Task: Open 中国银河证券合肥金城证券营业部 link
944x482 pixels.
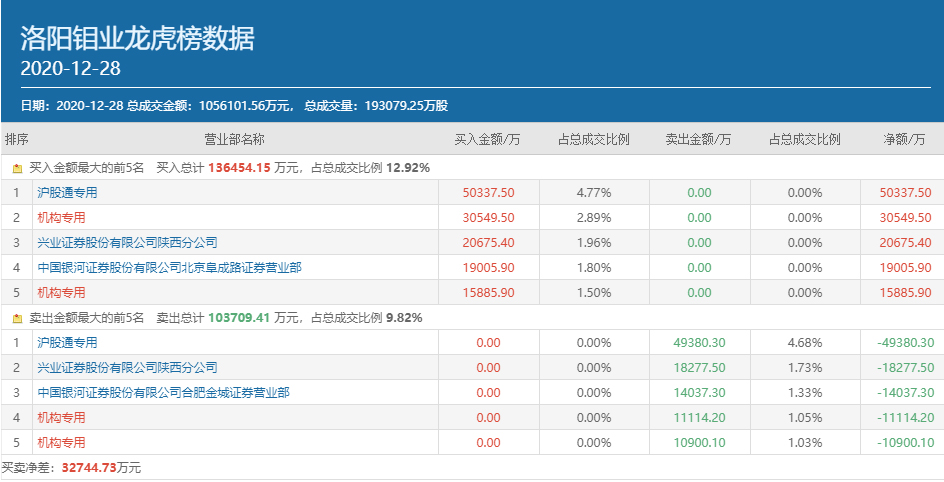Action: [x=163, y=393]
